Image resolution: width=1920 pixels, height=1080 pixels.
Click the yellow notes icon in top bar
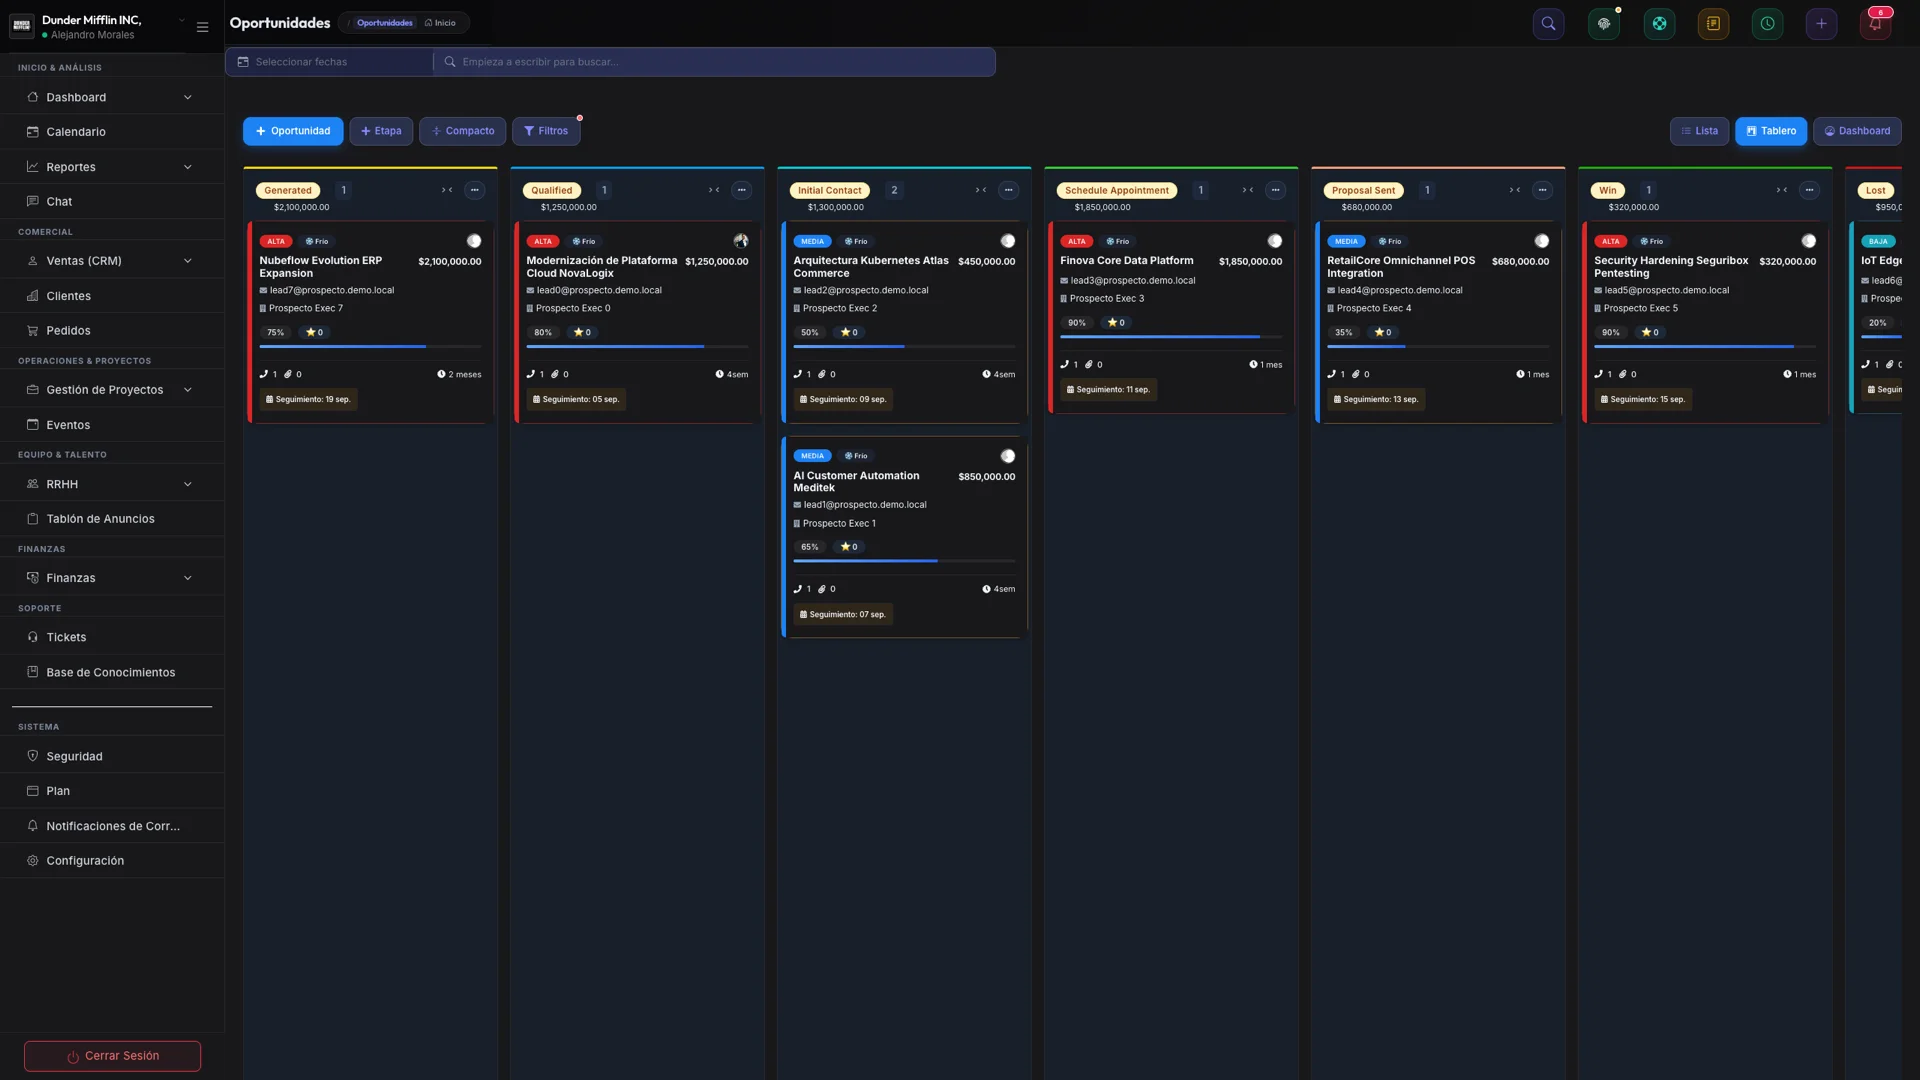tap(1713, 24)
